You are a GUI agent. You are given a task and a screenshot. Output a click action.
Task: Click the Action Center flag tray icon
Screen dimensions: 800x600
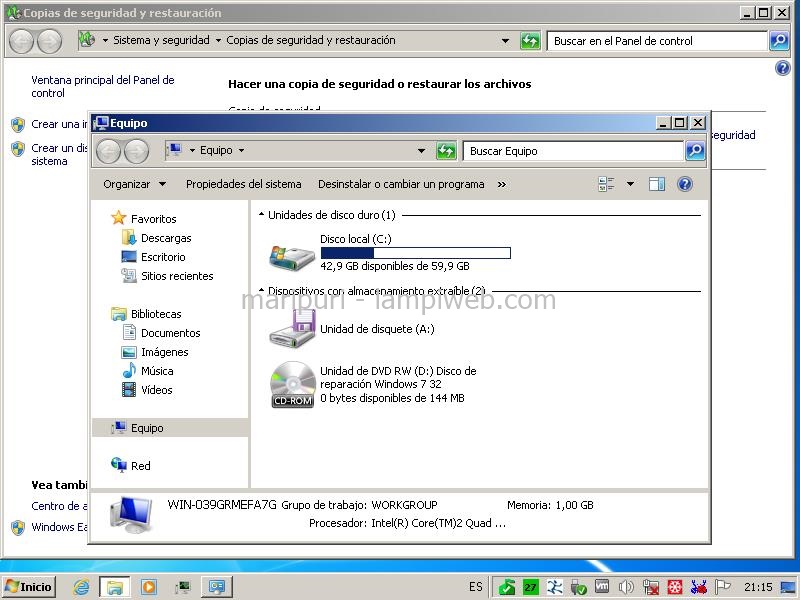click(722, 587)
